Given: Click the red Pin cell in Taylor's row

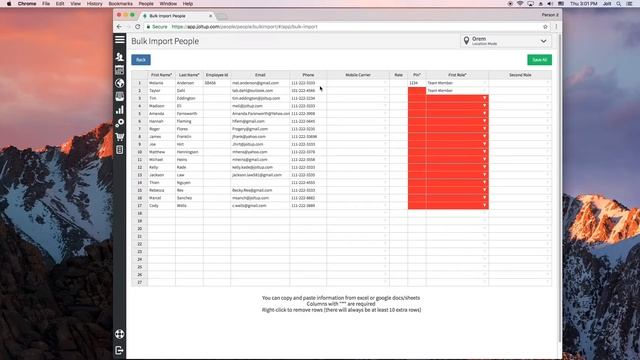Looking at the screenshot, I should (x=417, y=91).
